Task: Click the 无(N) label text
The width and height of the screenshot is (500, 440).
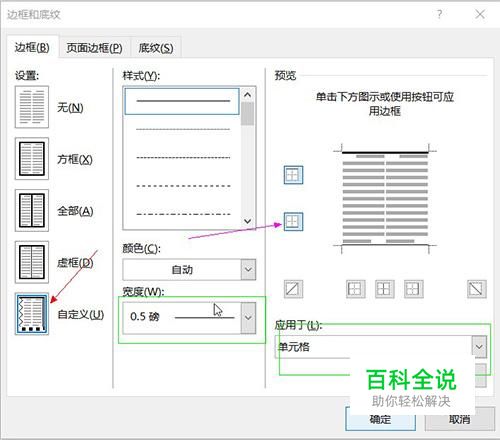Action: click(70, 107)
